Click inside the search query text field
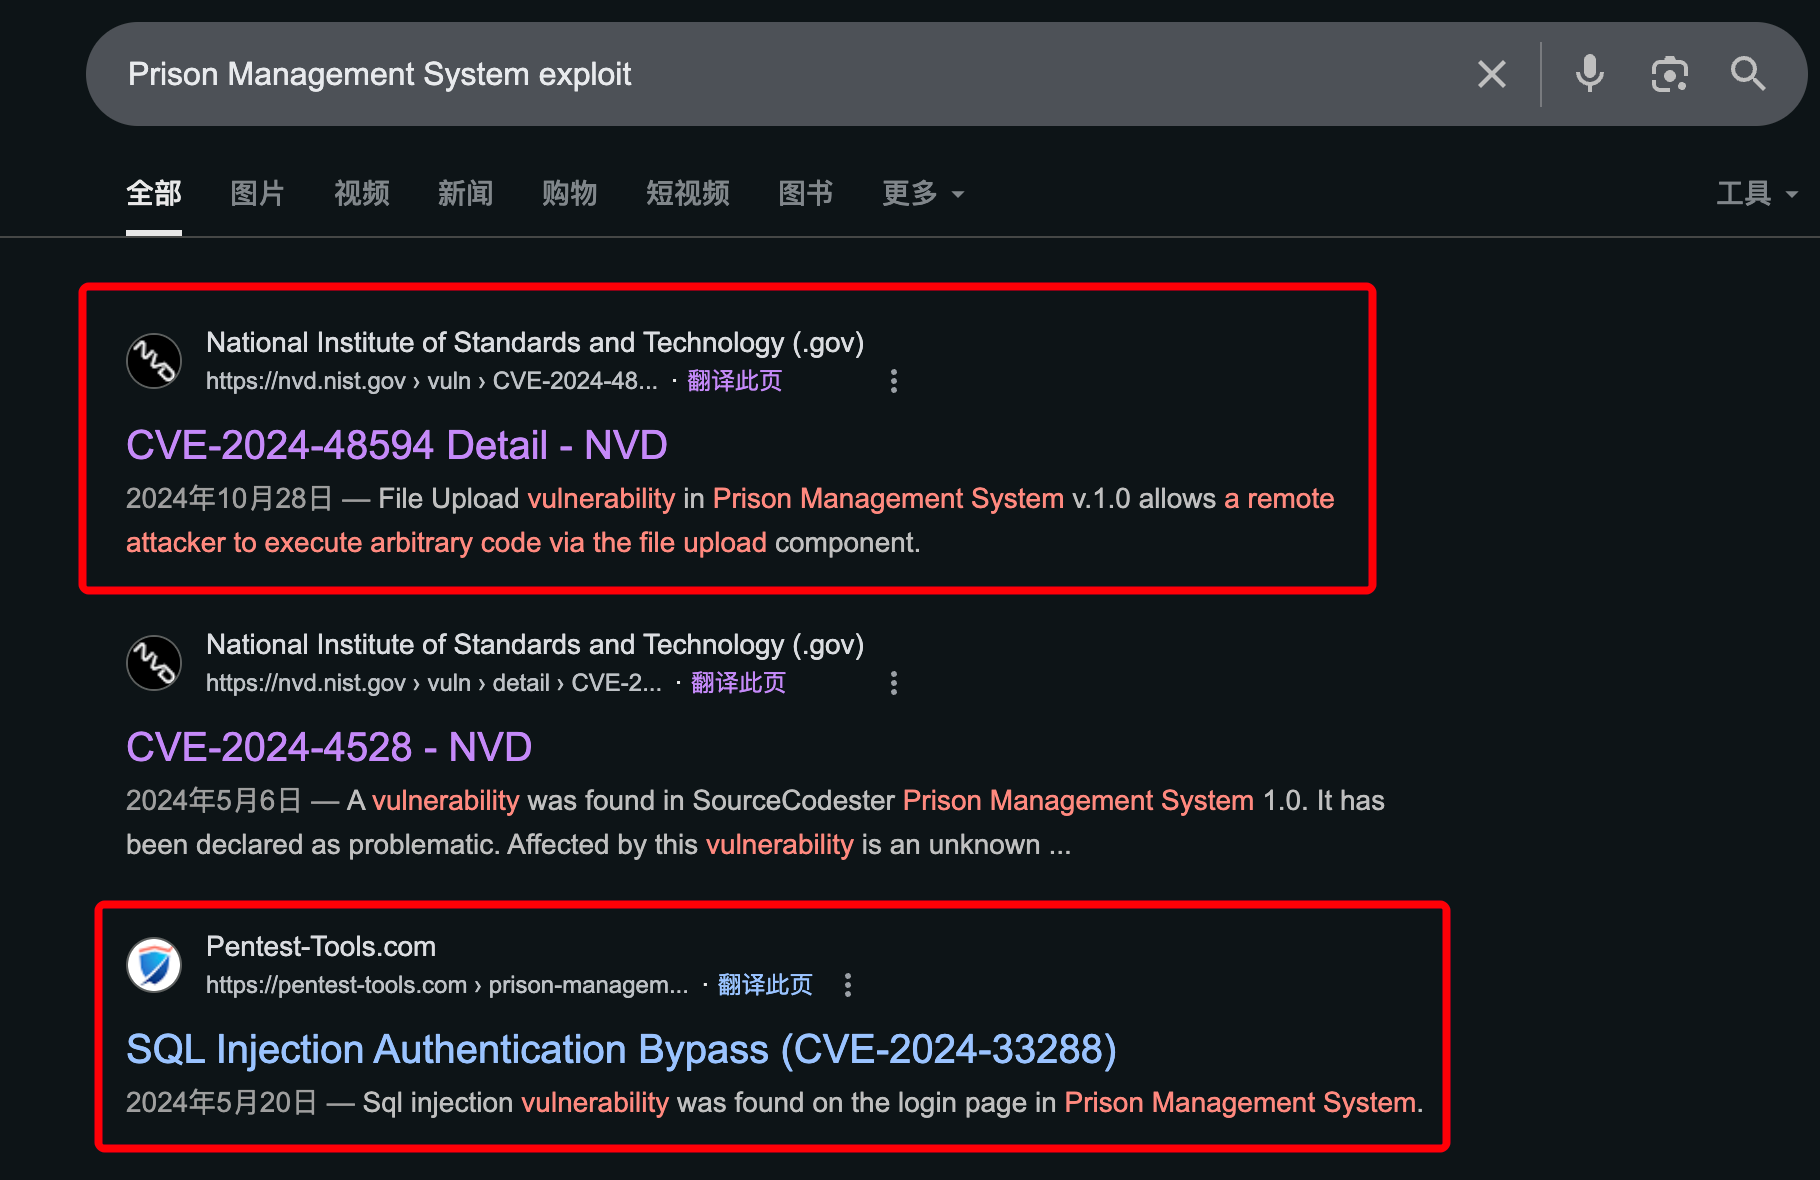Viewport: 1820px width, 1180px height. tap(780, 74)
